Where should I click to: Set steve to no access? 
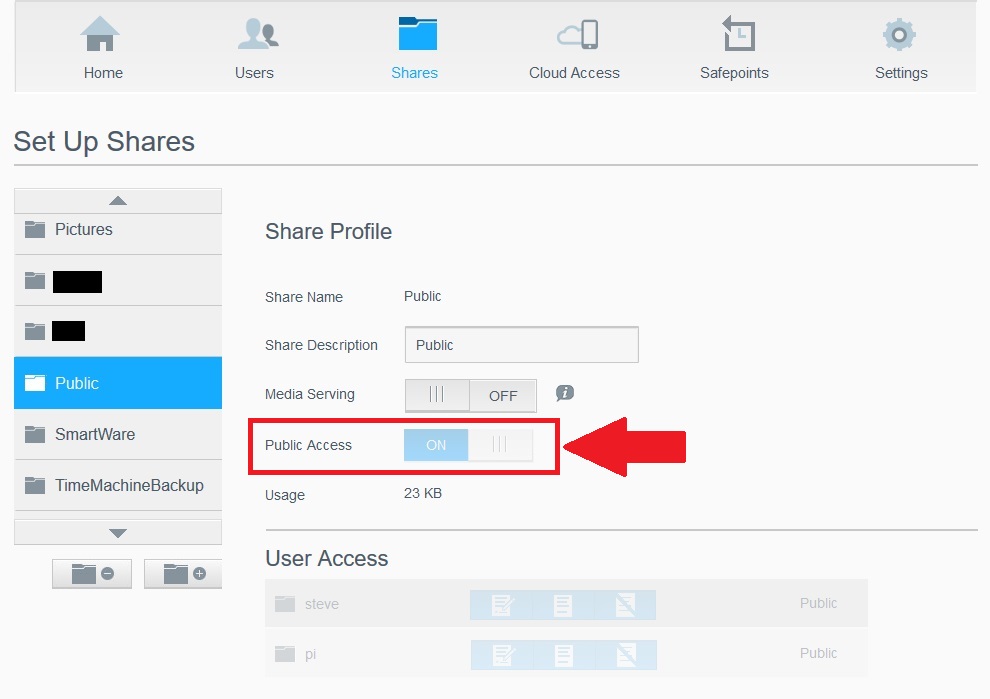click(625, 605)
